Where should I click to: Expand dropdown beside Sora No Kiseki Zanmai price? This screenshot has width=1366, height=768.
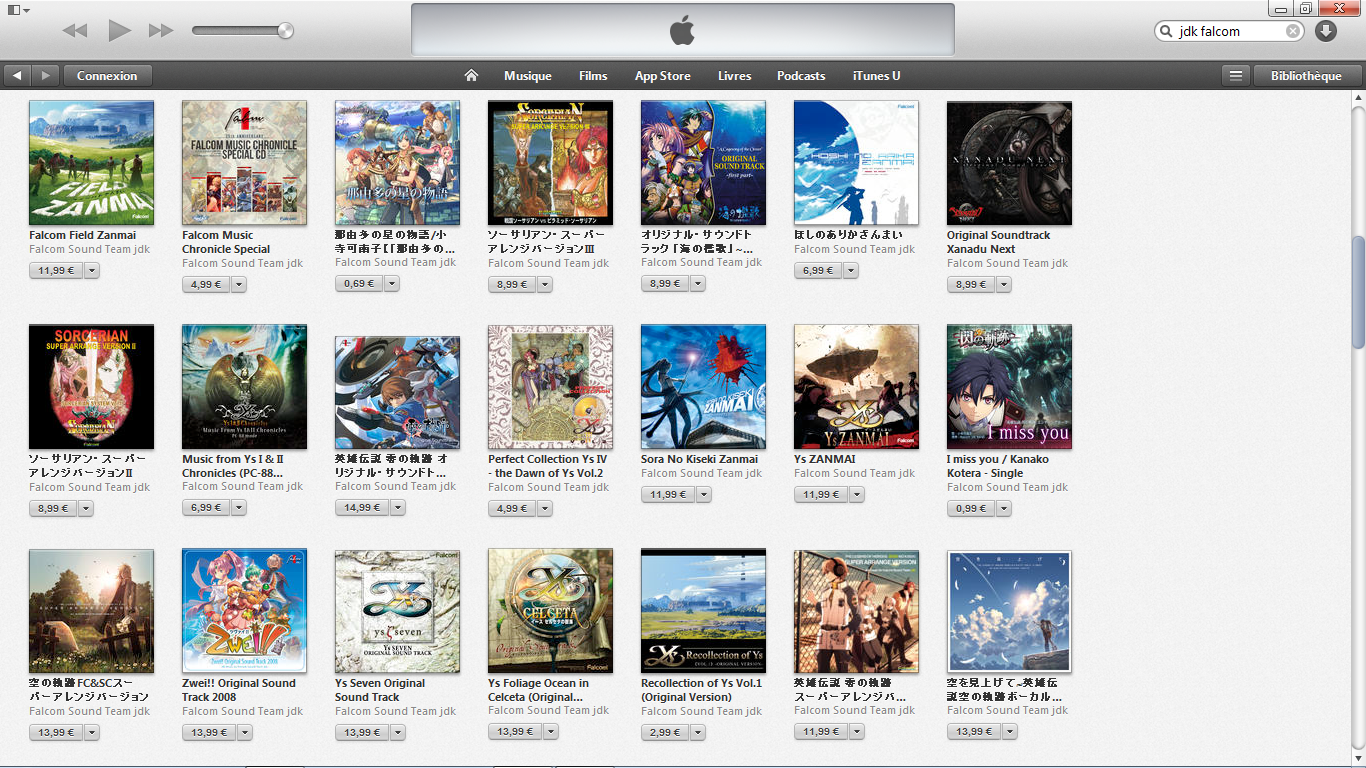(703, 495)
